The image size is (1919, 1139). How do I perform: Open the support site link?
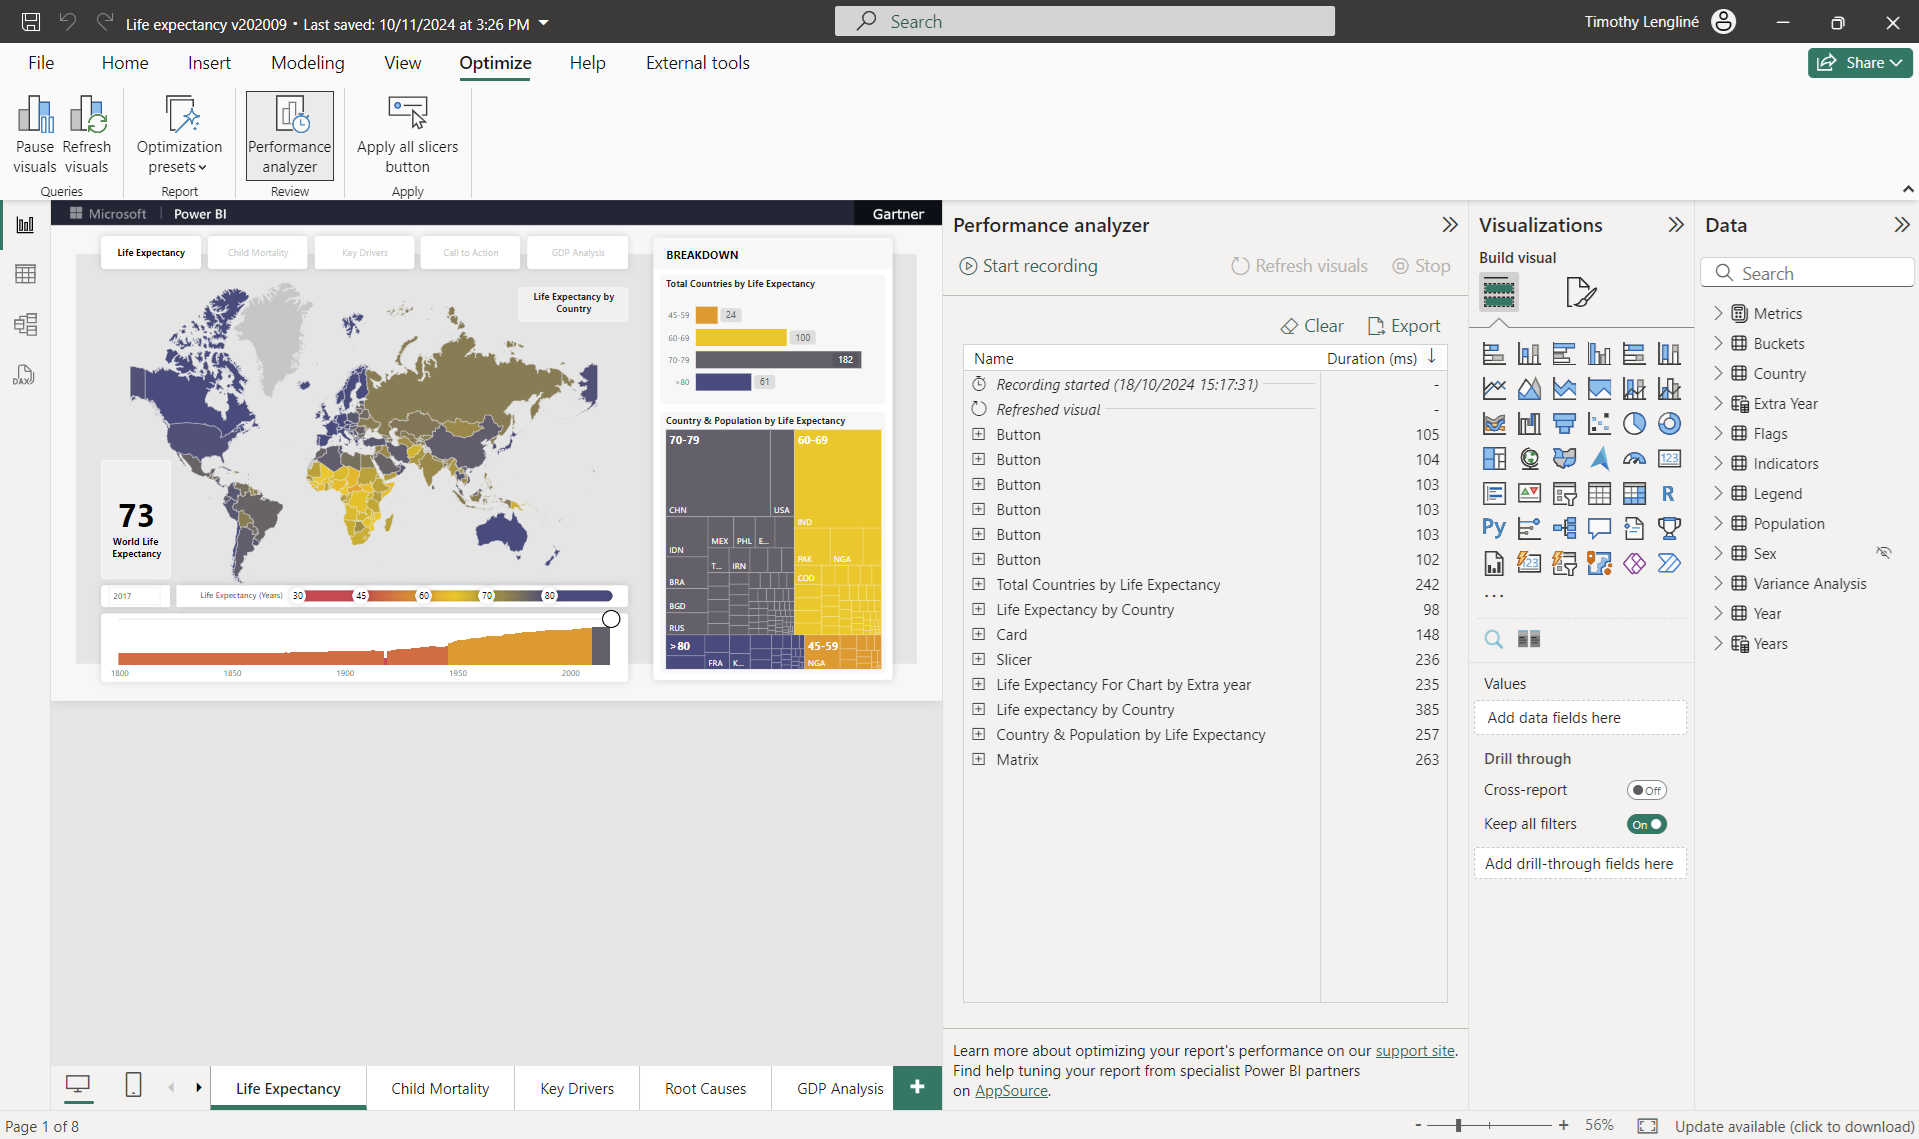tap(1414, 1050)
